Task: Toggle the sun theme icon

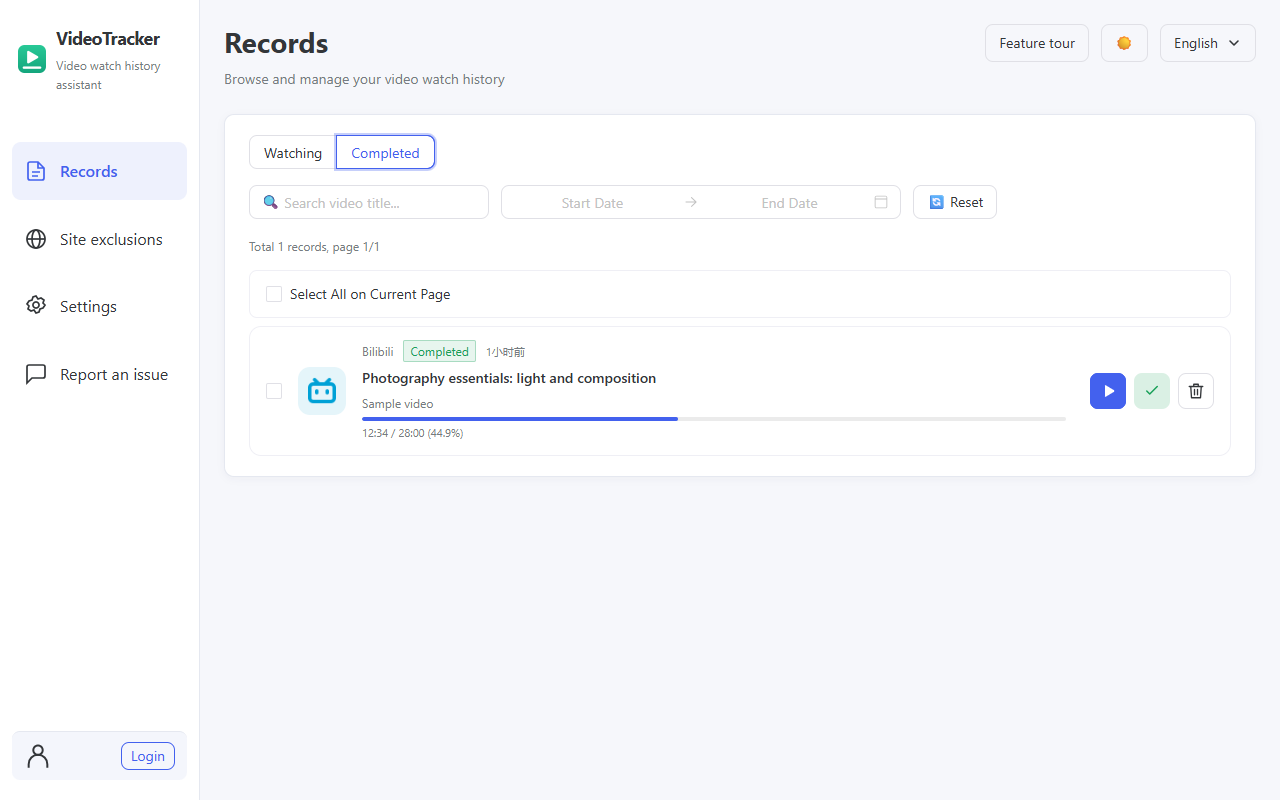Action: [1124, 43]
